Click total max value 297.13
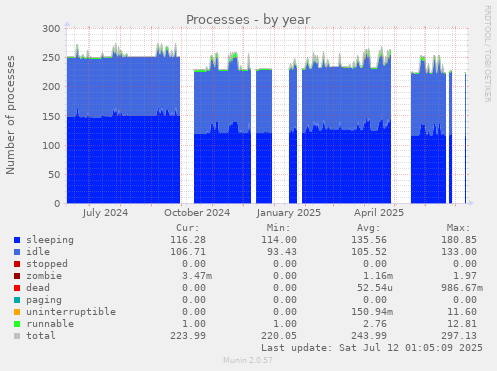Image resolution: width=497 pixels, height=371 pixels. [x=459, y=336]
